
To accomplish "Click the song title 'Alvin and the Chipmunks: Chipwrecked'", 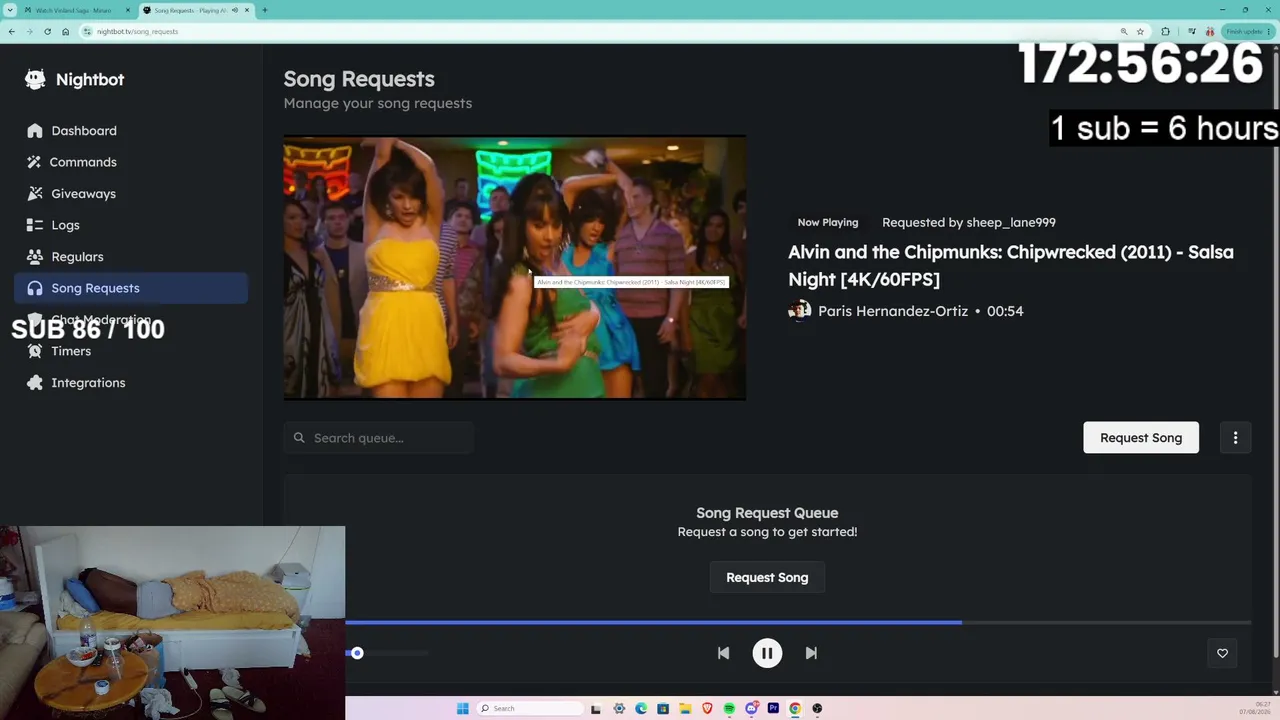I will tap(1011, 265).
